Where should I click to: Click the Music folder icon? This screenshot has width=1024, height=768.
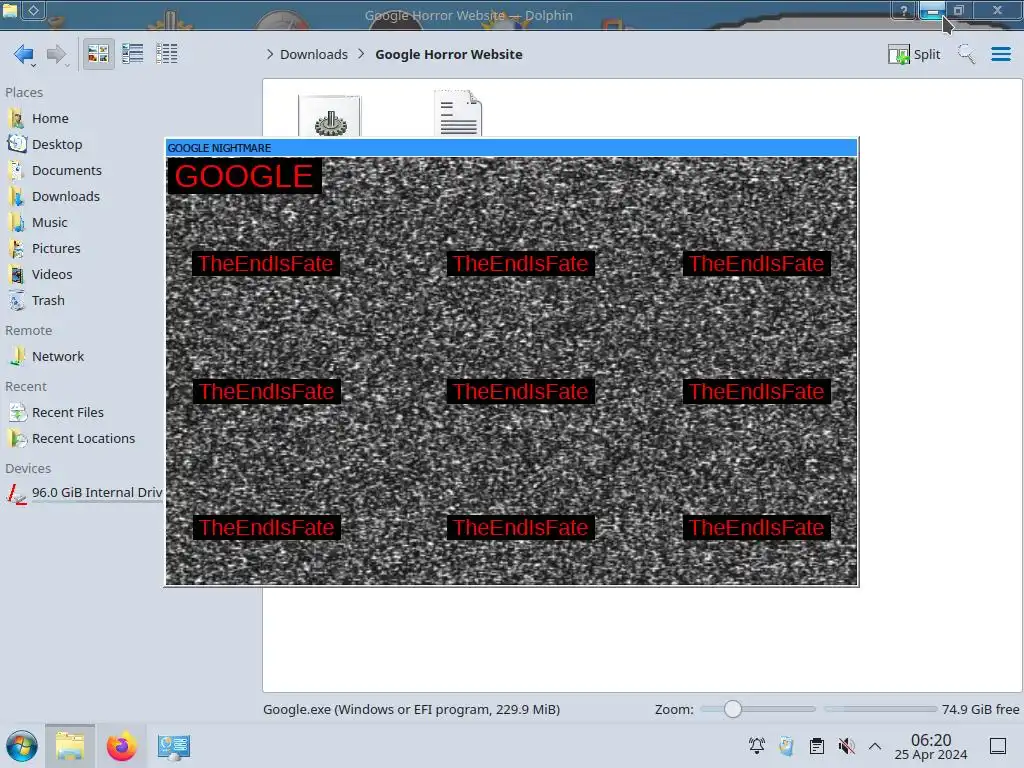pyautogui.click(x=16, y=223)
